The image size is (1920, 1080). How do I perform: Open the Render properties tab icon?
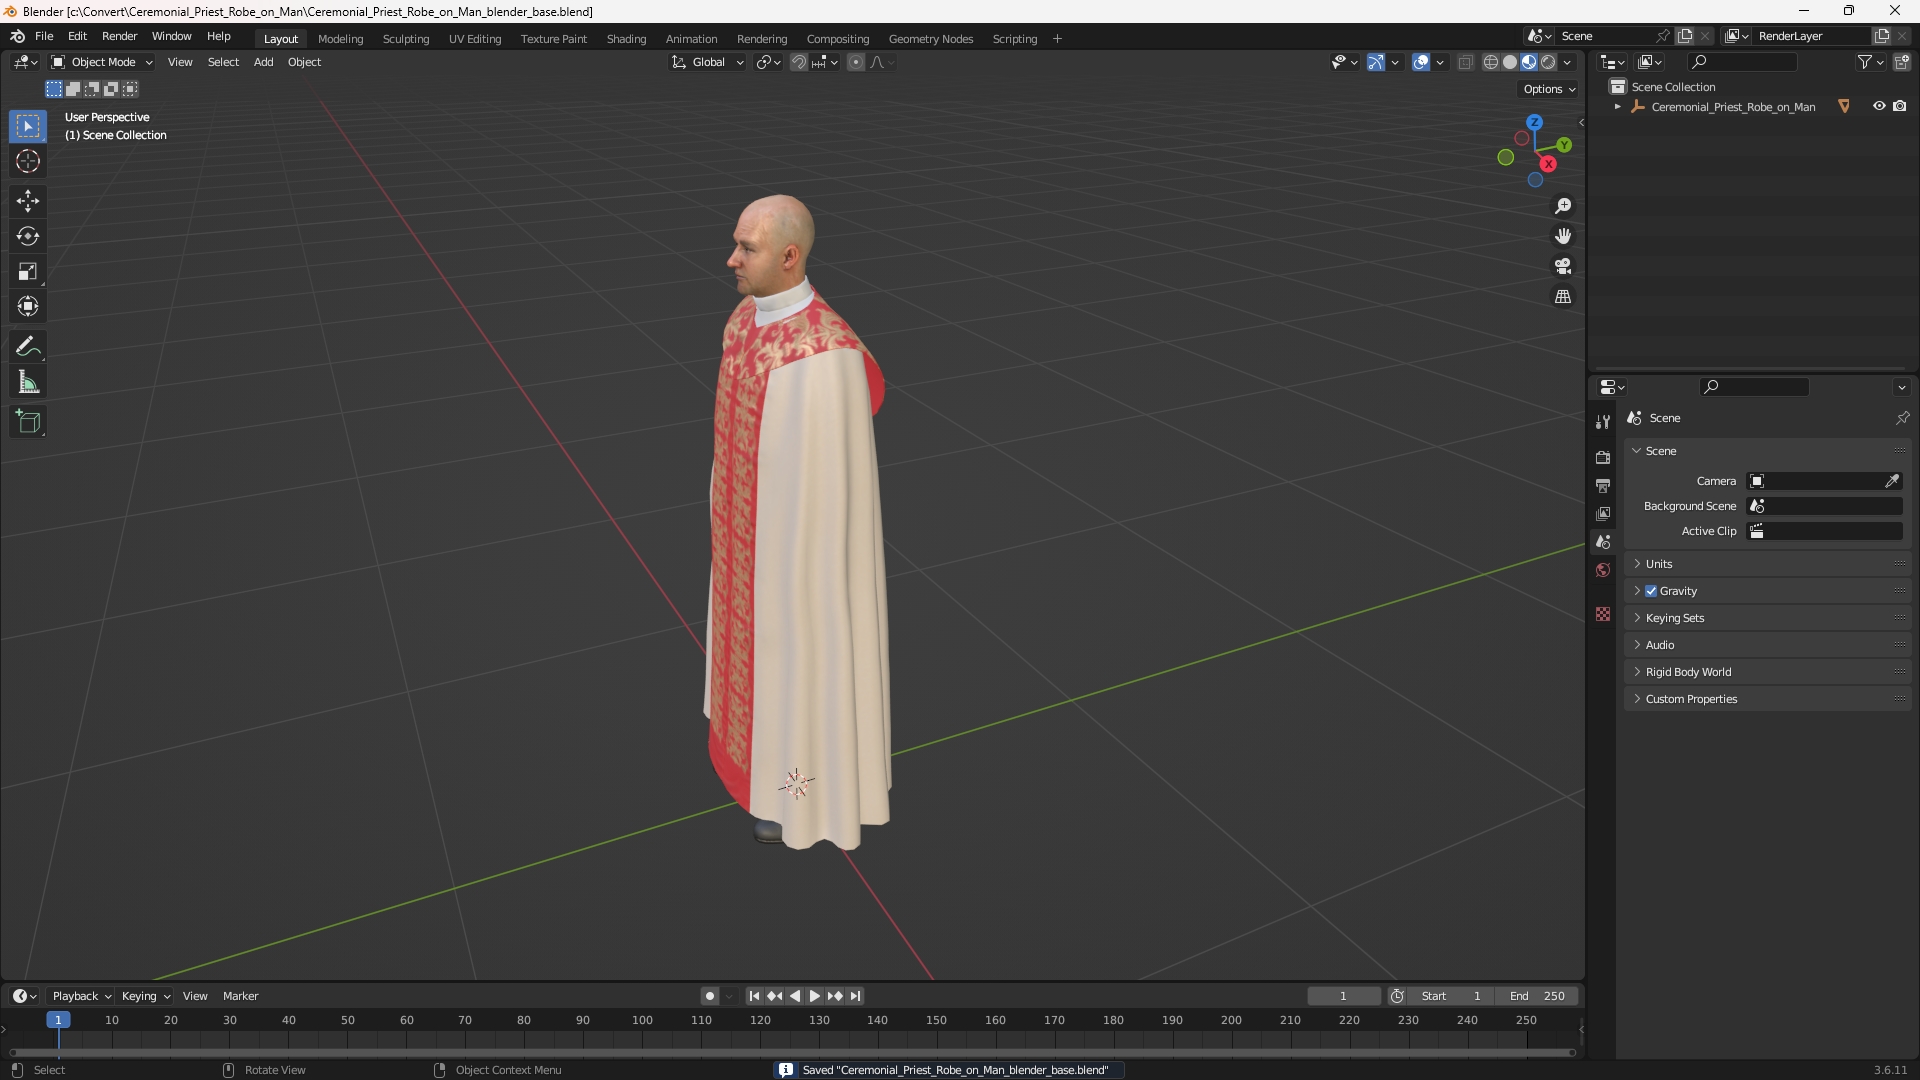pyautogui.click(x=1603, y=457)
